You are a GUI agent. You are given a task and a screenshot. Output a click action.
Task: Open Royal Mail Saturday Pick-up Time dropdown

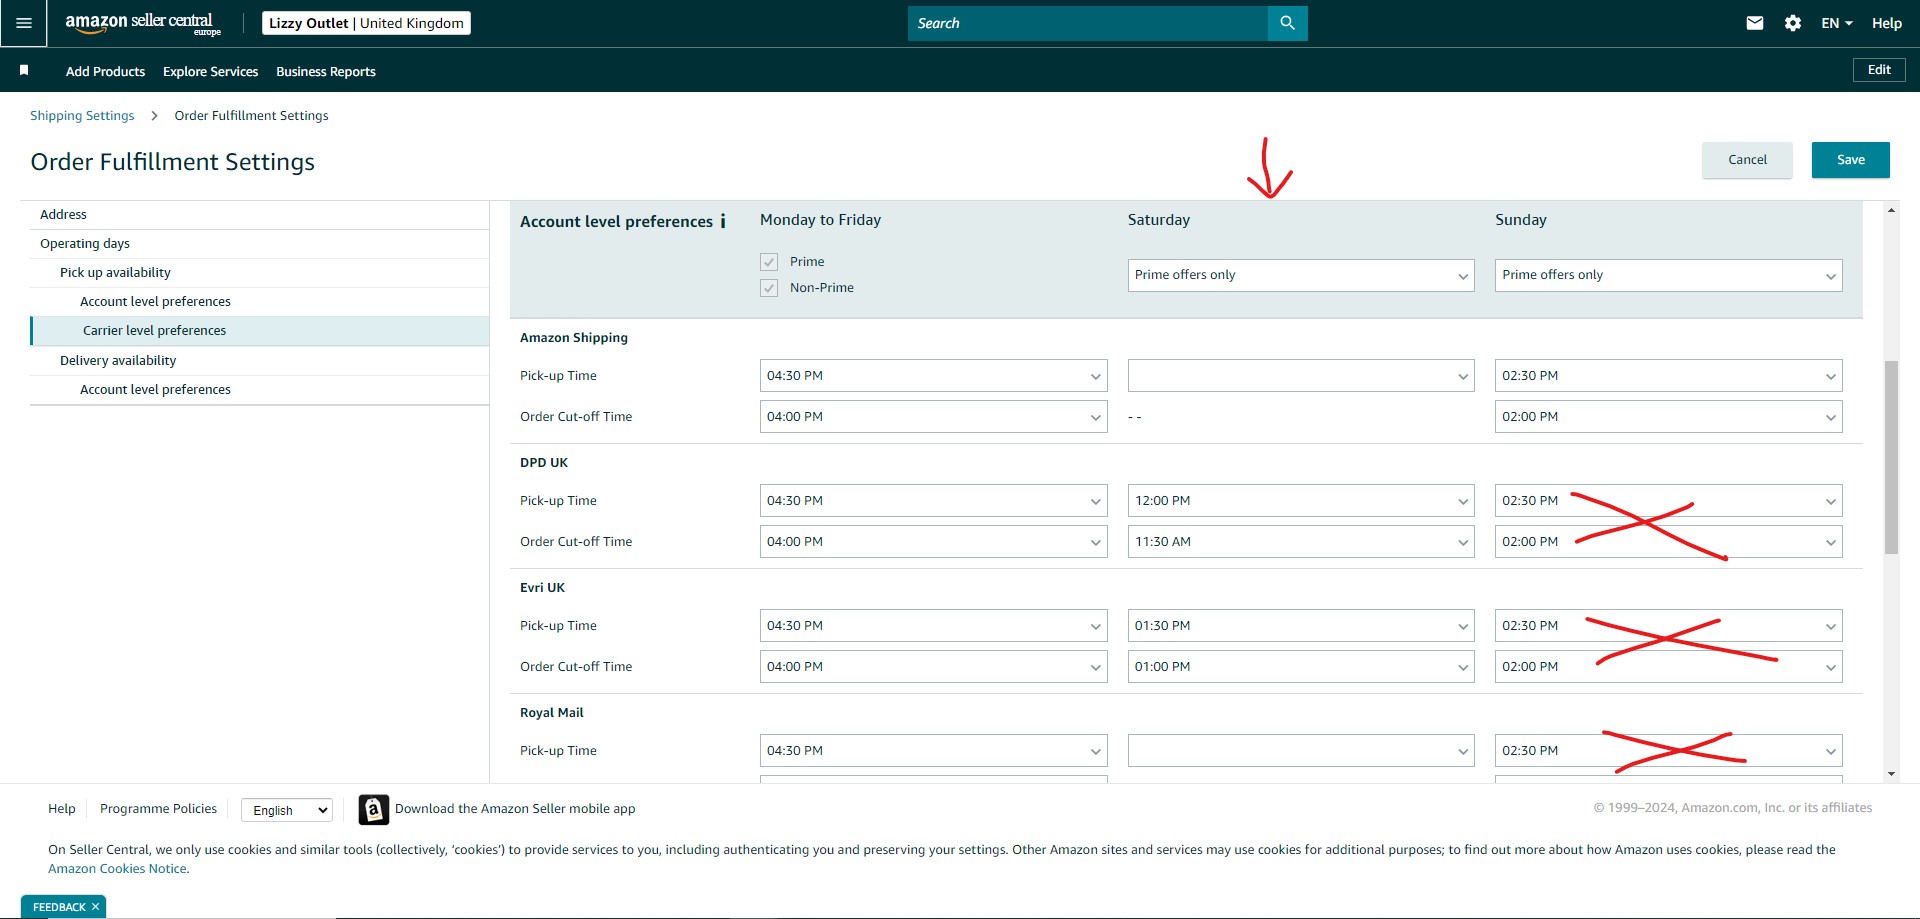coord(1301,751)
